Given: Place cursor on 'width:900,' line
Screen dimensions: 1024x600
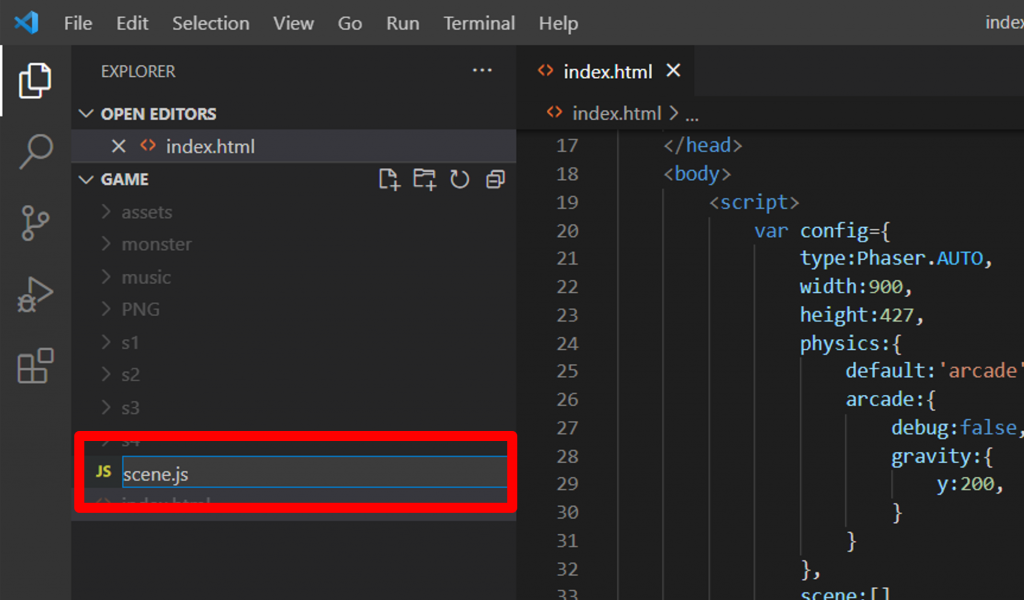Looking at the screenshot, I should (x=856, y=286).
